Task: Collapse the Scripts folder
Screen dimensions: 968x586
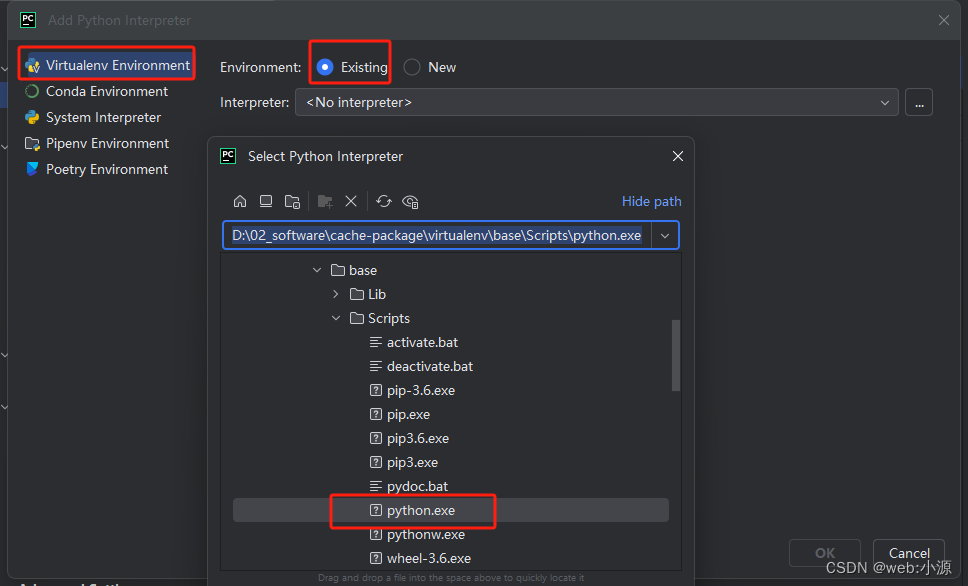Action: [336, 318]
